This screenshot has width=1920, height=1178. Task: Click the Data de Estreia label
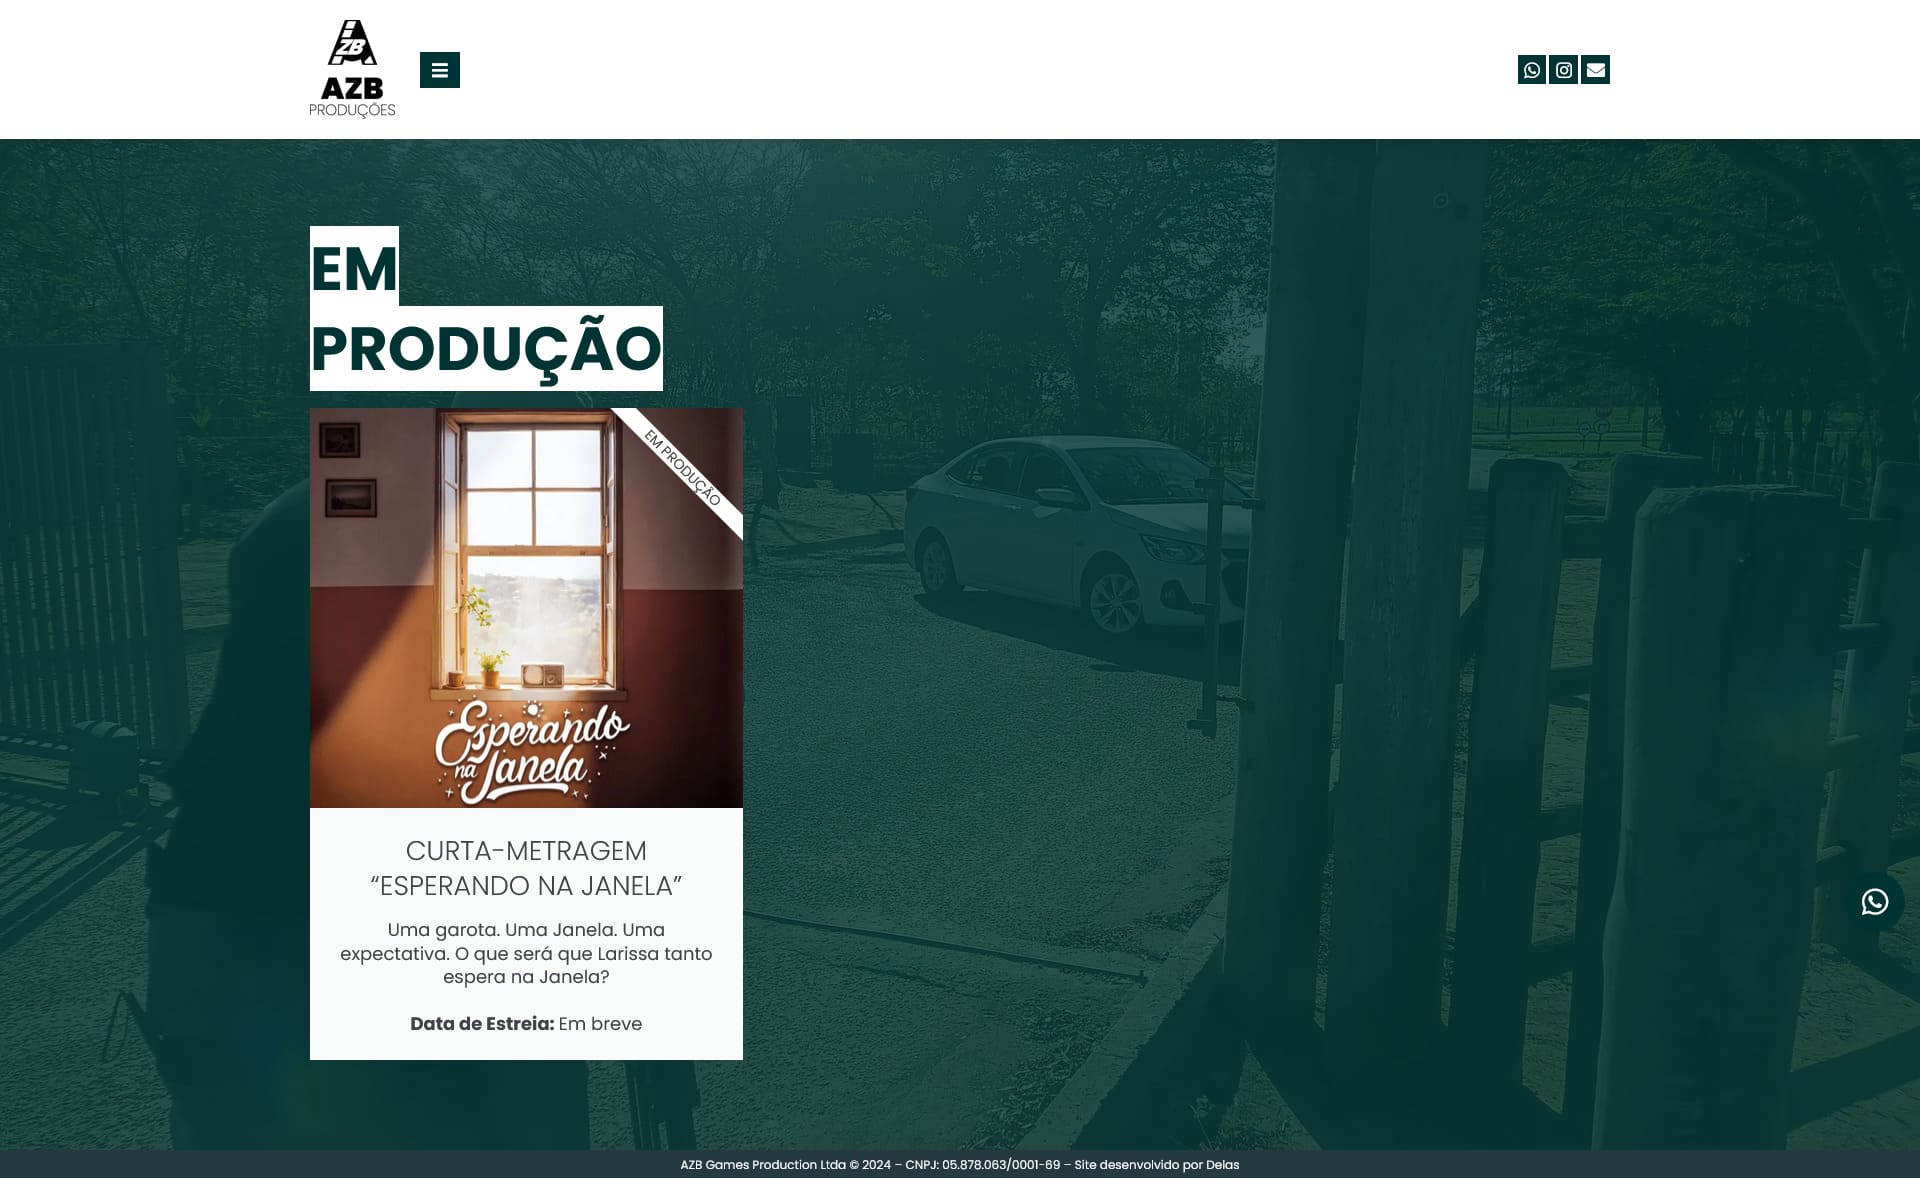482,1024
